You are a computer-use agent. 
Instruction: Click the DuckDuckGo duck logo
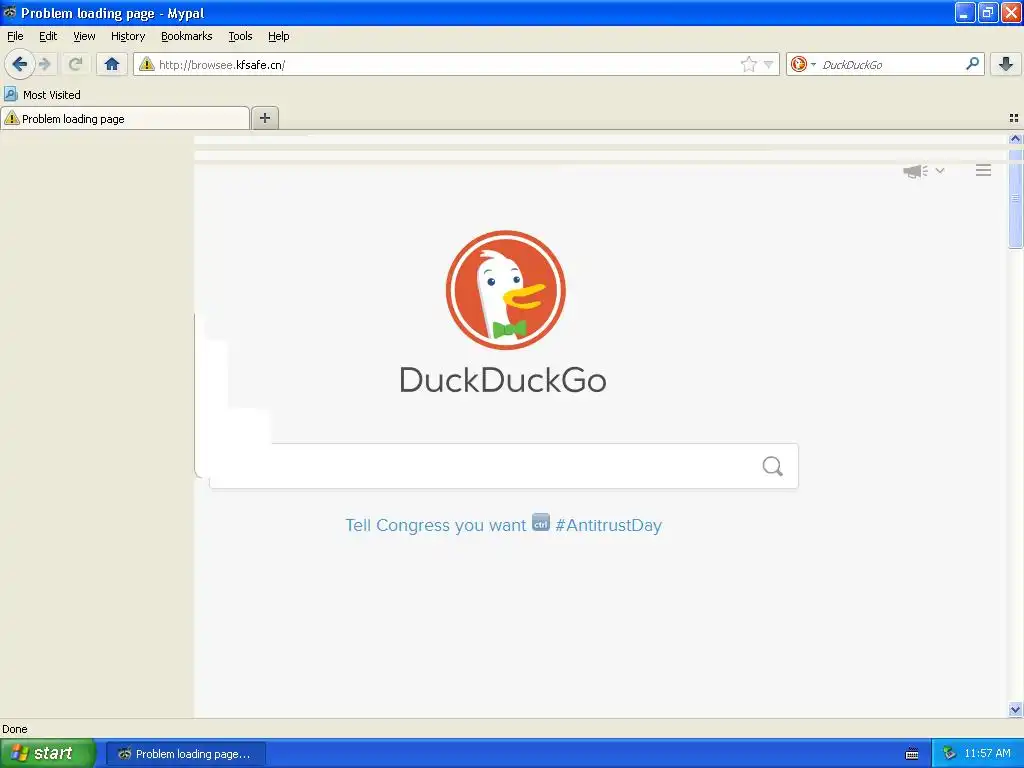505,289
